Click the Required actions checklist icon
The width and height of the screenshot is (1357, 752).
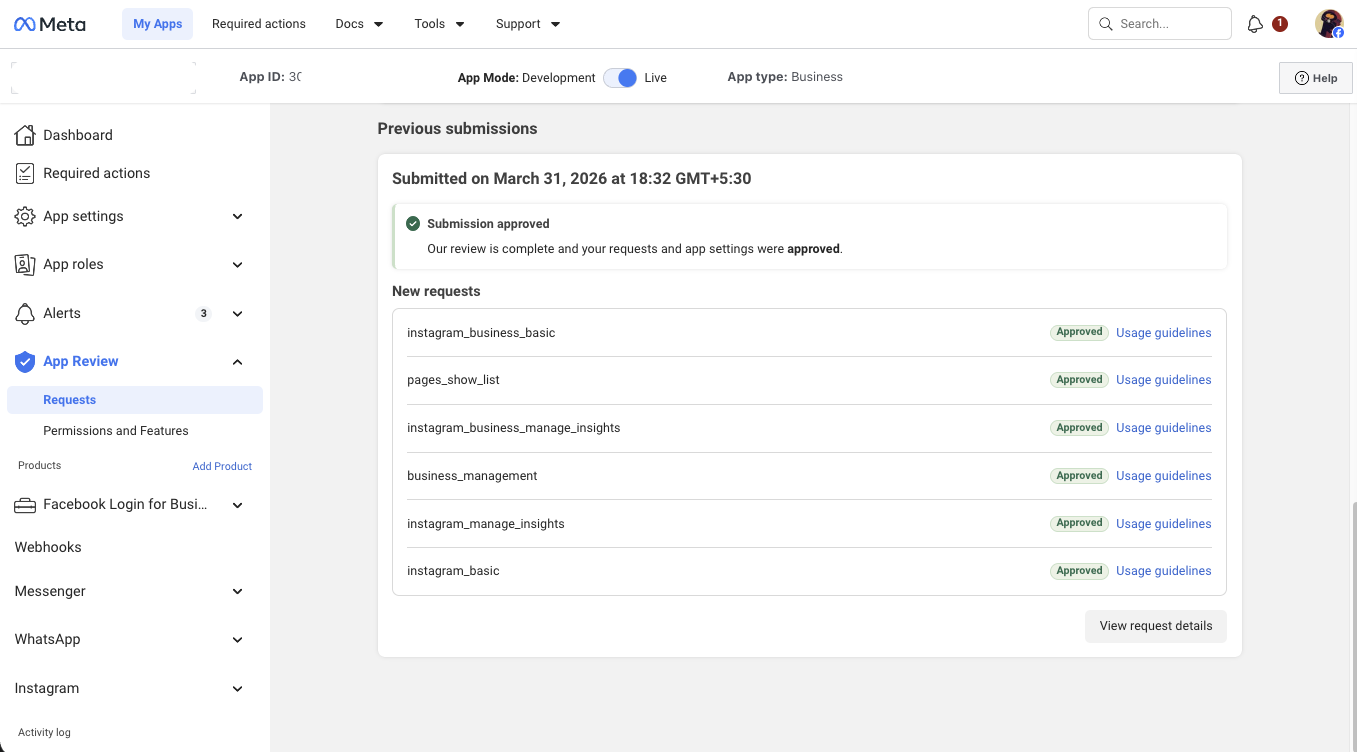coord(25,173)
